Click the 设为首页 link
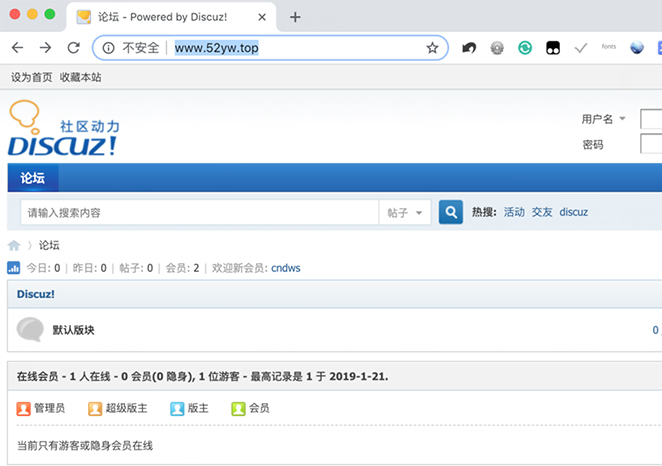The height and width of the screenshot is (466, 662). pyautogui.click(x=31, y=77)
